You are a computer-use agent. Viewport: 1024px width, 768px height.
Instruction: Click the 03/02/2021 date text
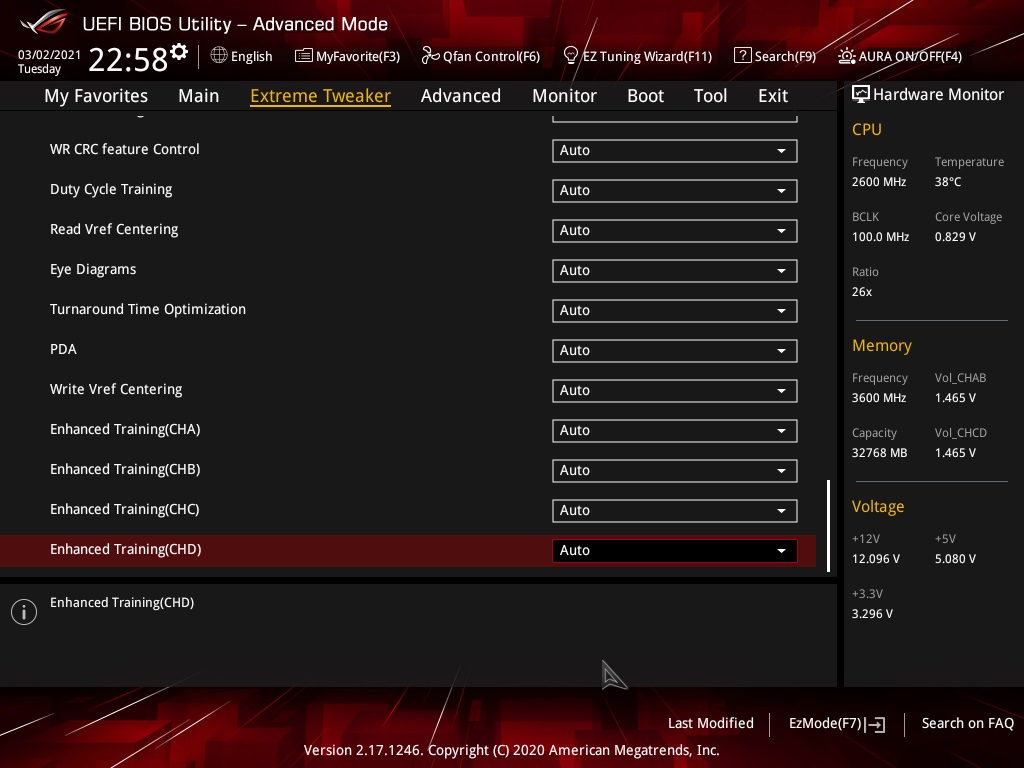tap(49, 54)
